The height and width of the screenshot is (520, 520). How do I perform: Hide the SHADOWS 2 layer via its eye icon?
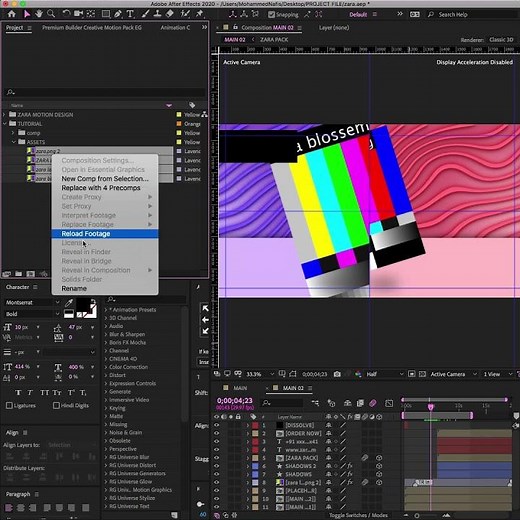click(216, 466)
